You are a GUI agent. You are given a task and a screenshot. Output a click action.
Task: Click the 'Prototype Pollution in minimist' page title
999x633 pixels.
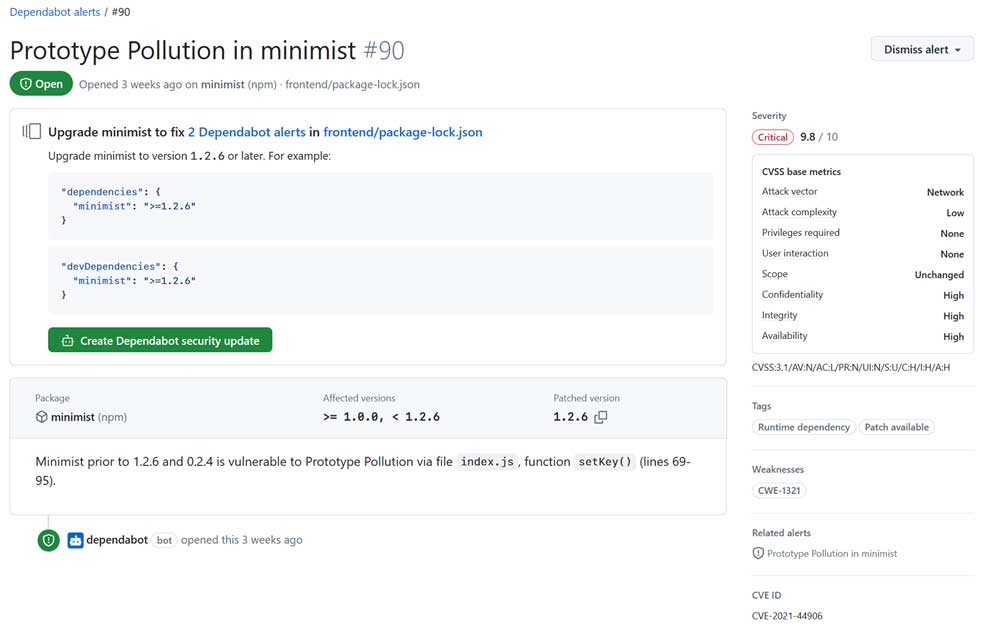183,50
